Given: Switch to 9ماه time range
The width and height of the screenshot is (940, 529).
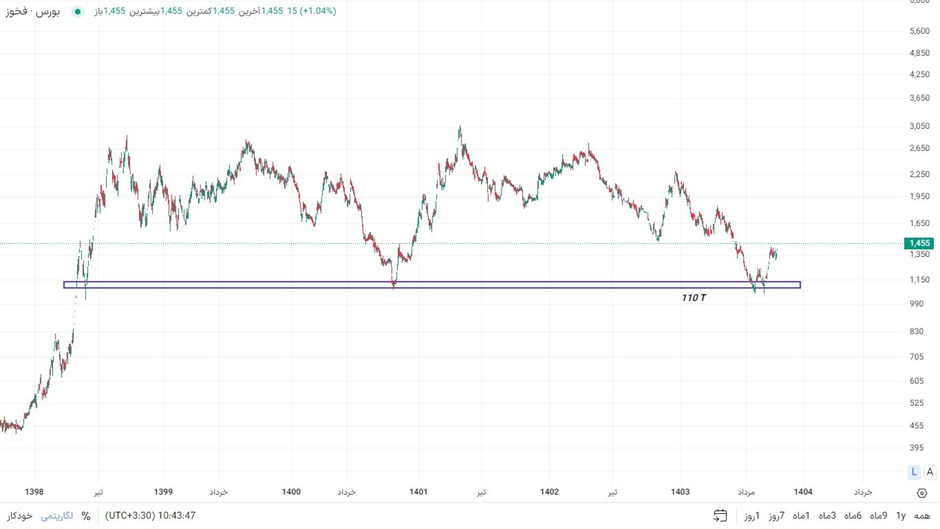Looking at the screenshot, I should (878, 516).
